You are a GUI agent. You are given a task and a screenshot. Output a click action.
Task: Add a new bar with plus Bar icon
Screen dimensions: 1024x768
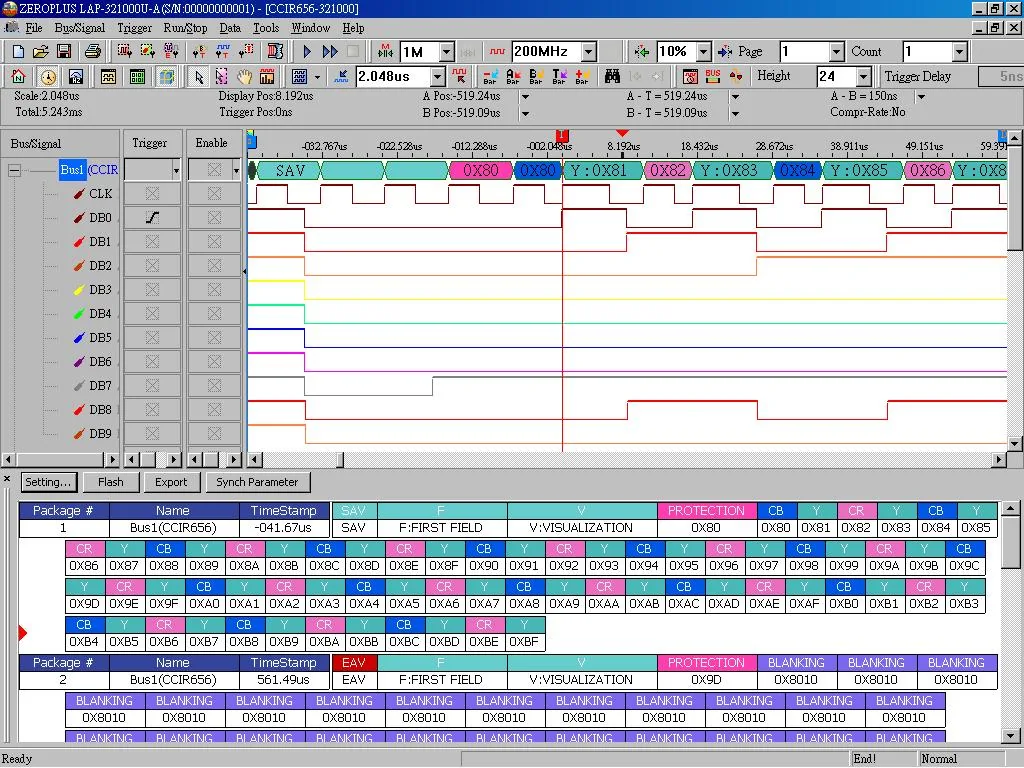pos(582,76)
